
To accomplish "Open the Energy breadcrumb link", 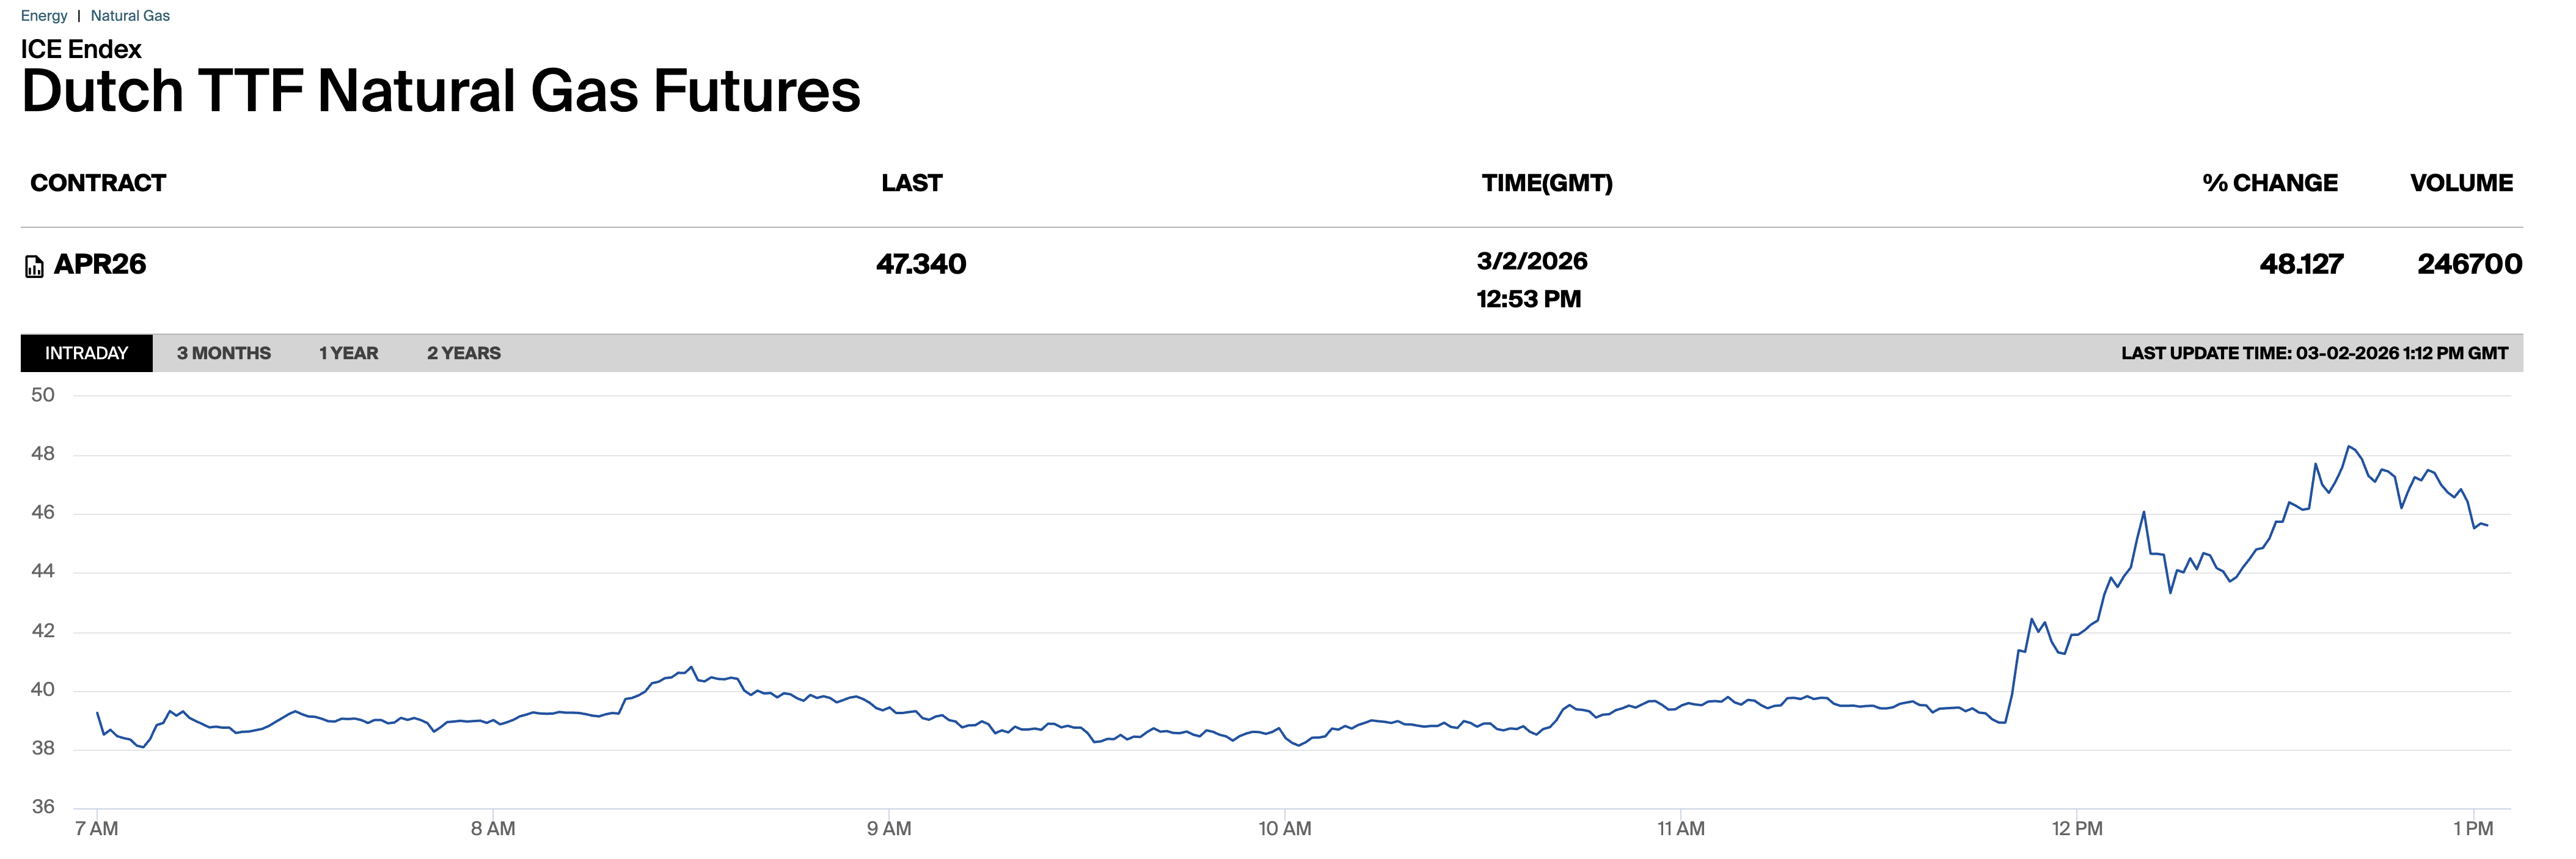I will (44, 16).
